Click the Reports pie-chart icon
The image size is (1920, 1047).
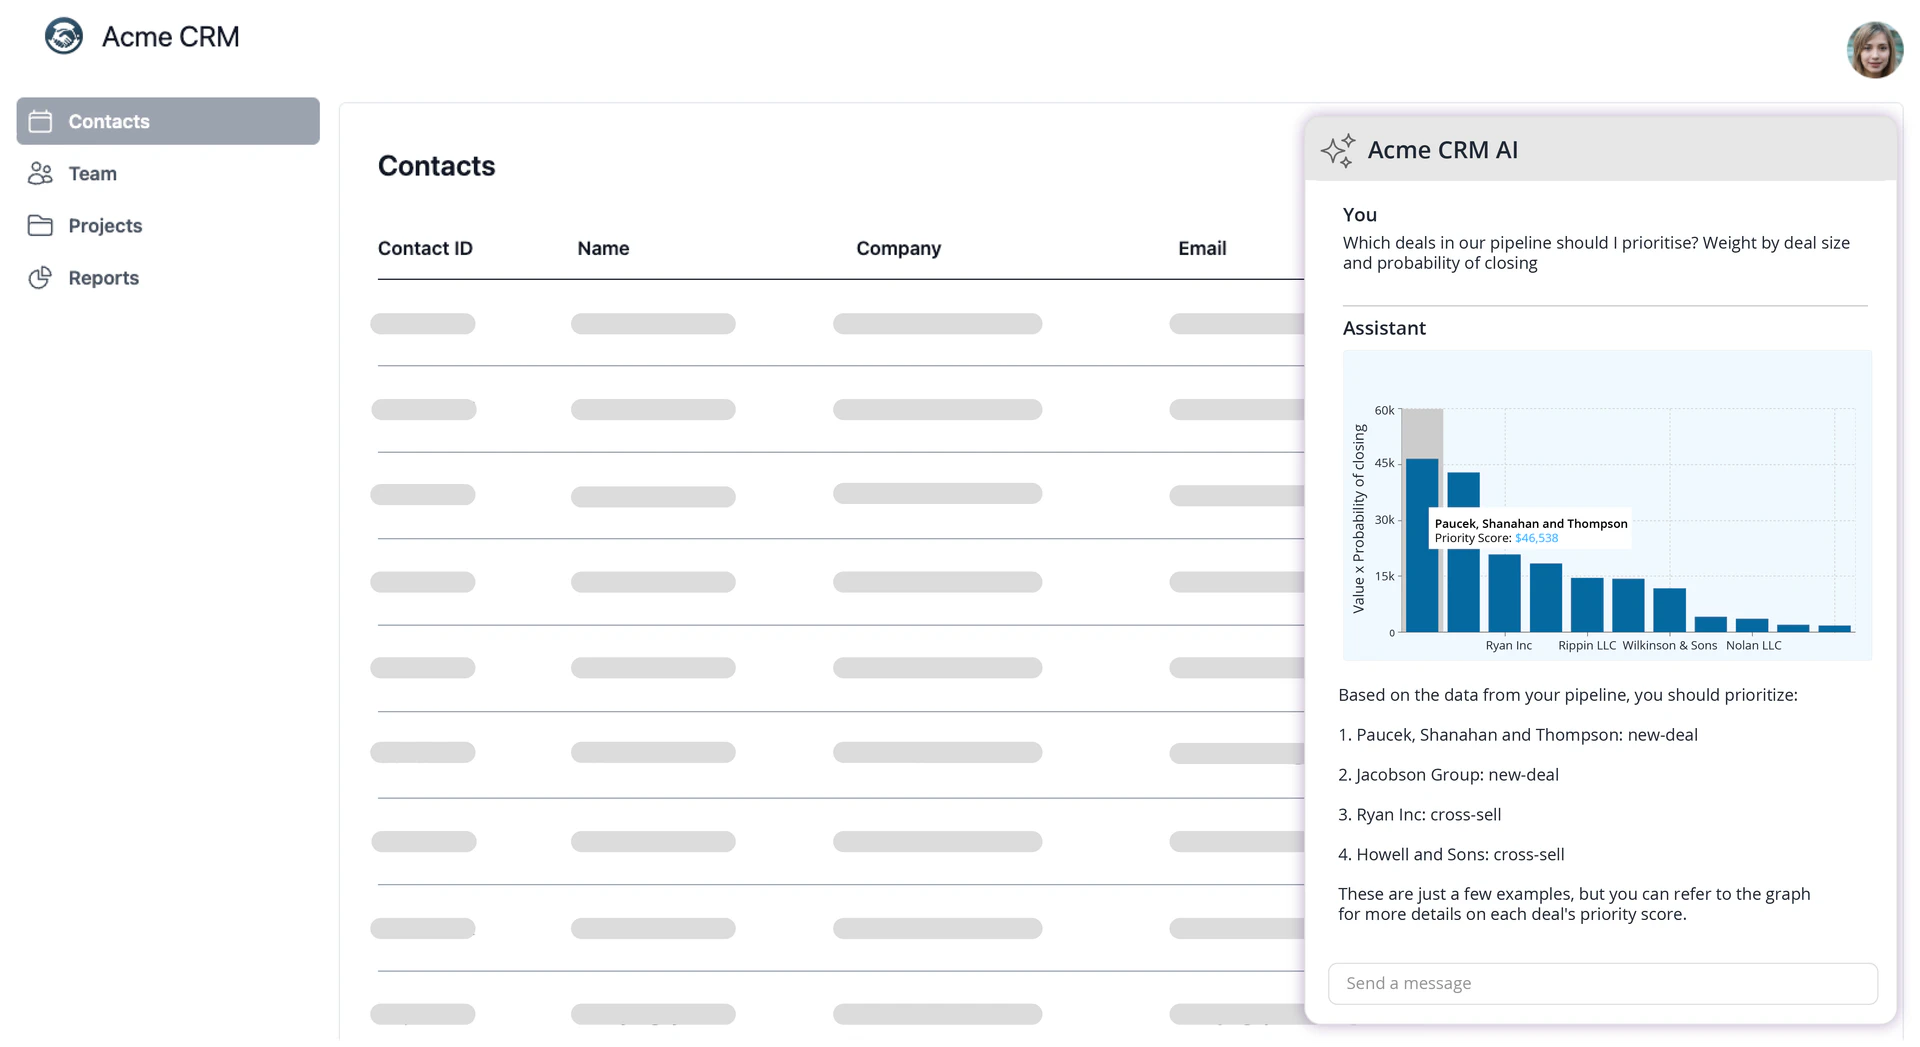coord(40,277)
